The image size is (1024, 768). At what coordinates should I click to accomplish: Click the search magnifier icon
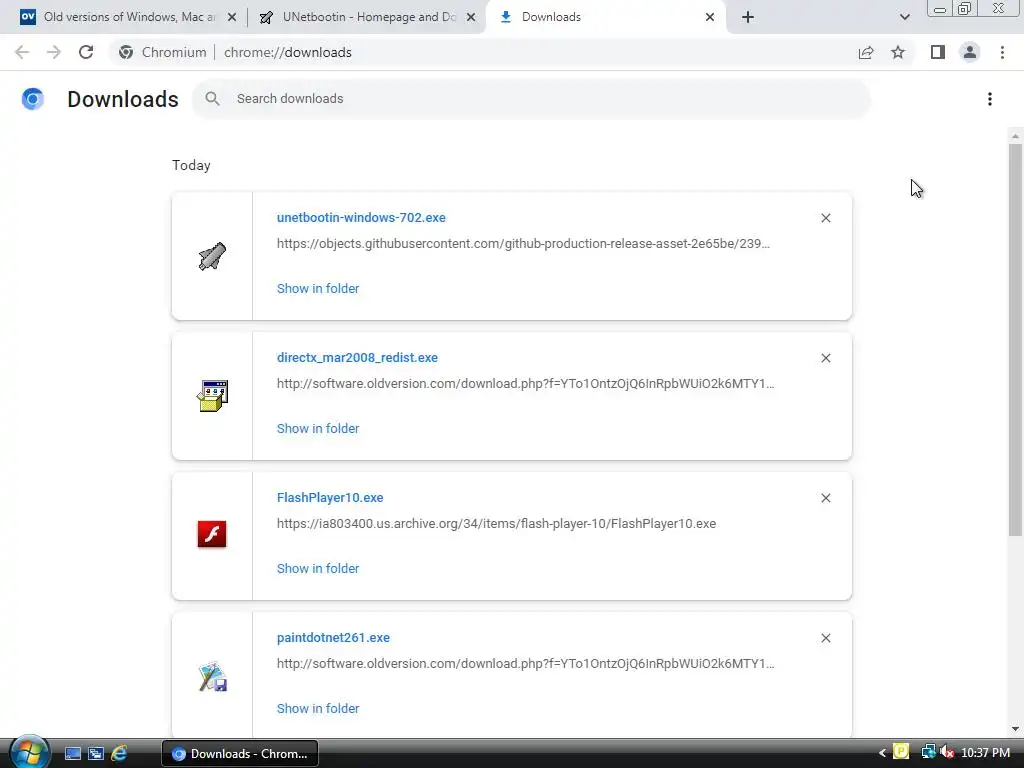[212, 99]
